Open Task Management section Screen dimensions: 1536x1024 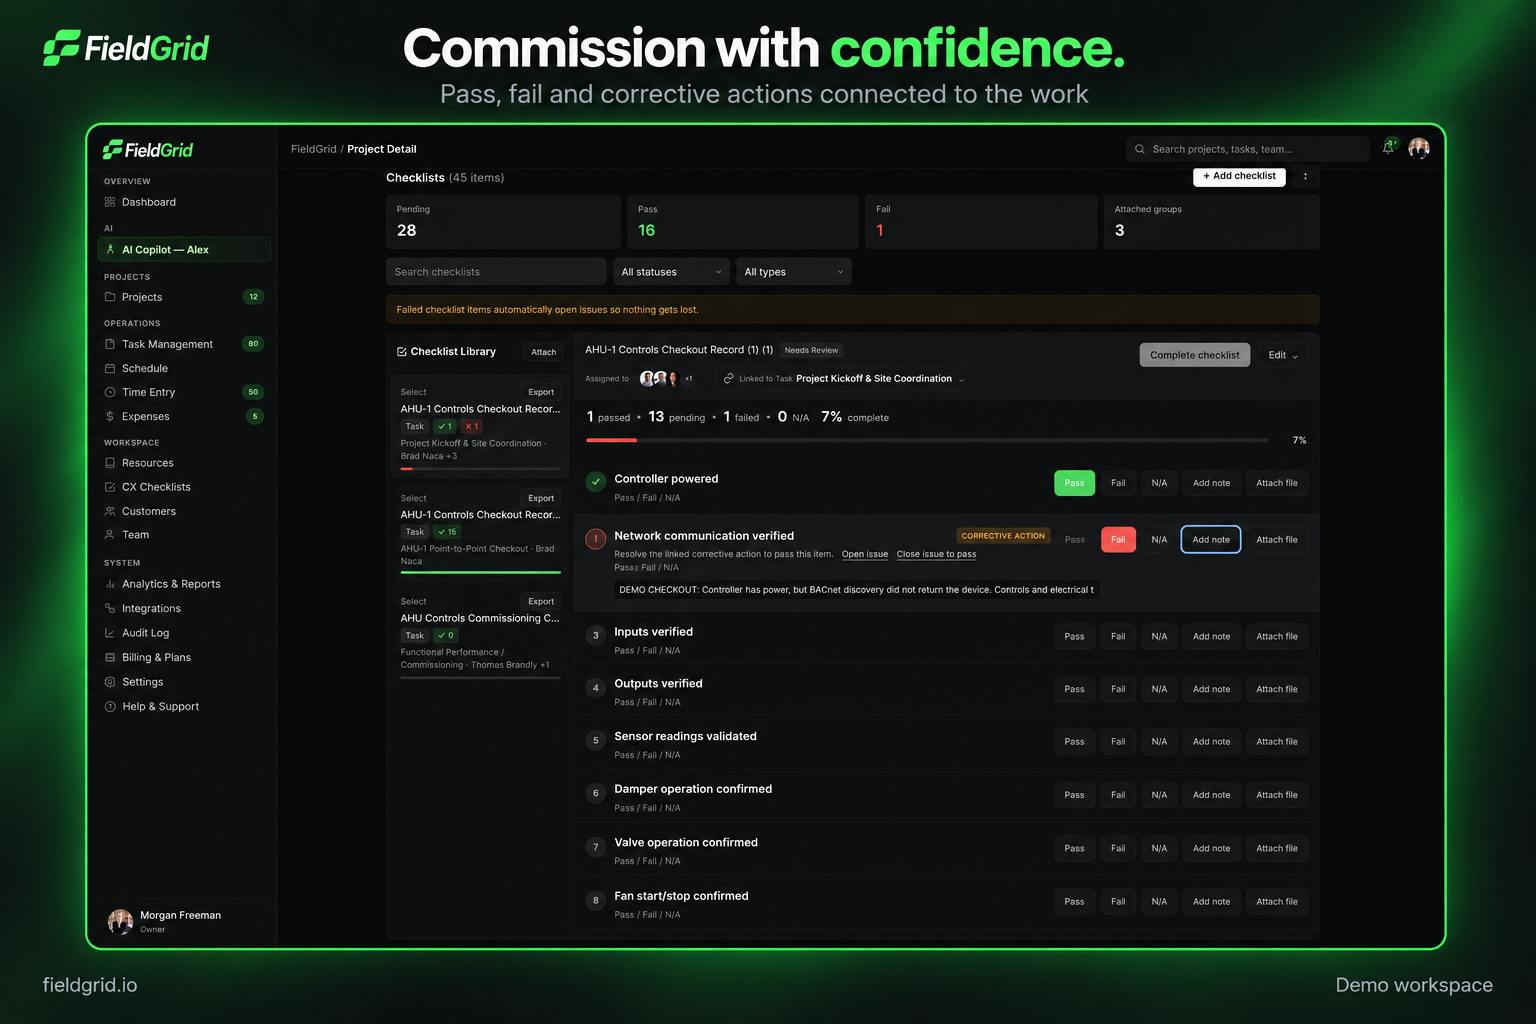(184, 344)
